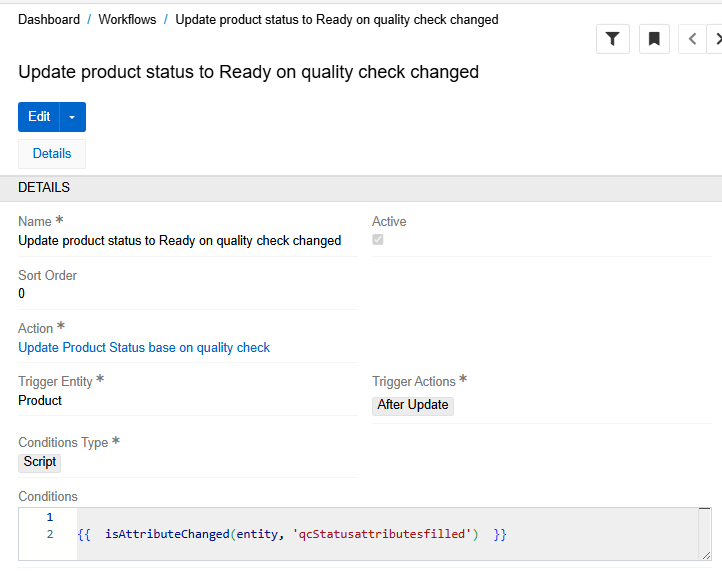Image resolution: width=722 pixels, height=571 pixels.
Task: Click the Conditions editor resize handle
Action: click(x=706, y=555)
